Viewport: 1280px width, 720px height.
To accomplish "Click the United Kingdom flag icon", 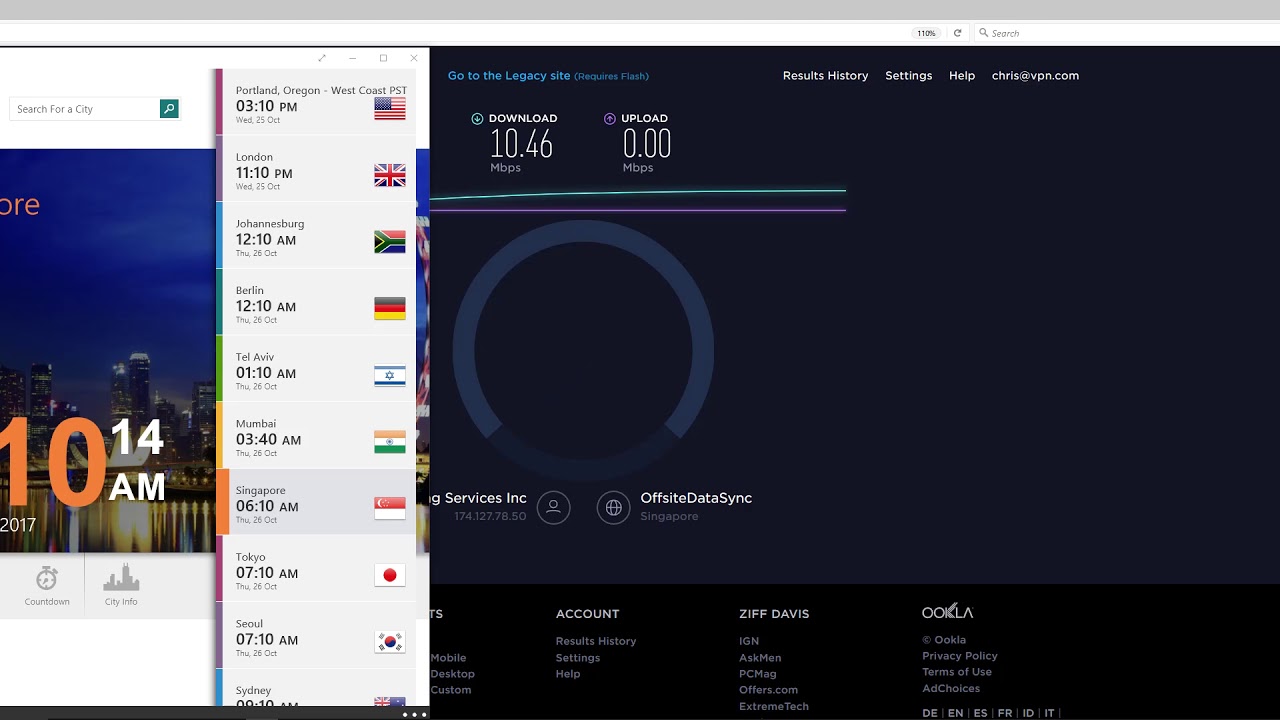I will (x=390, y=175).
